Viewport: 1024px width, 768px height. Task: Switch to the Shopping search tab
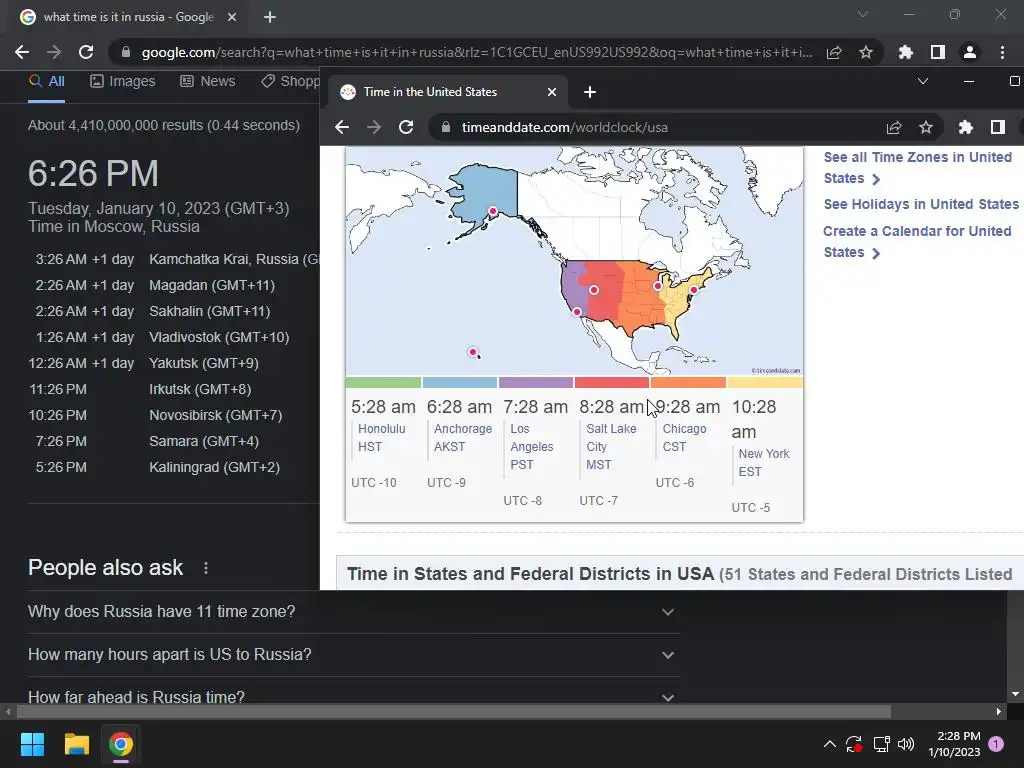click(291, 81)
